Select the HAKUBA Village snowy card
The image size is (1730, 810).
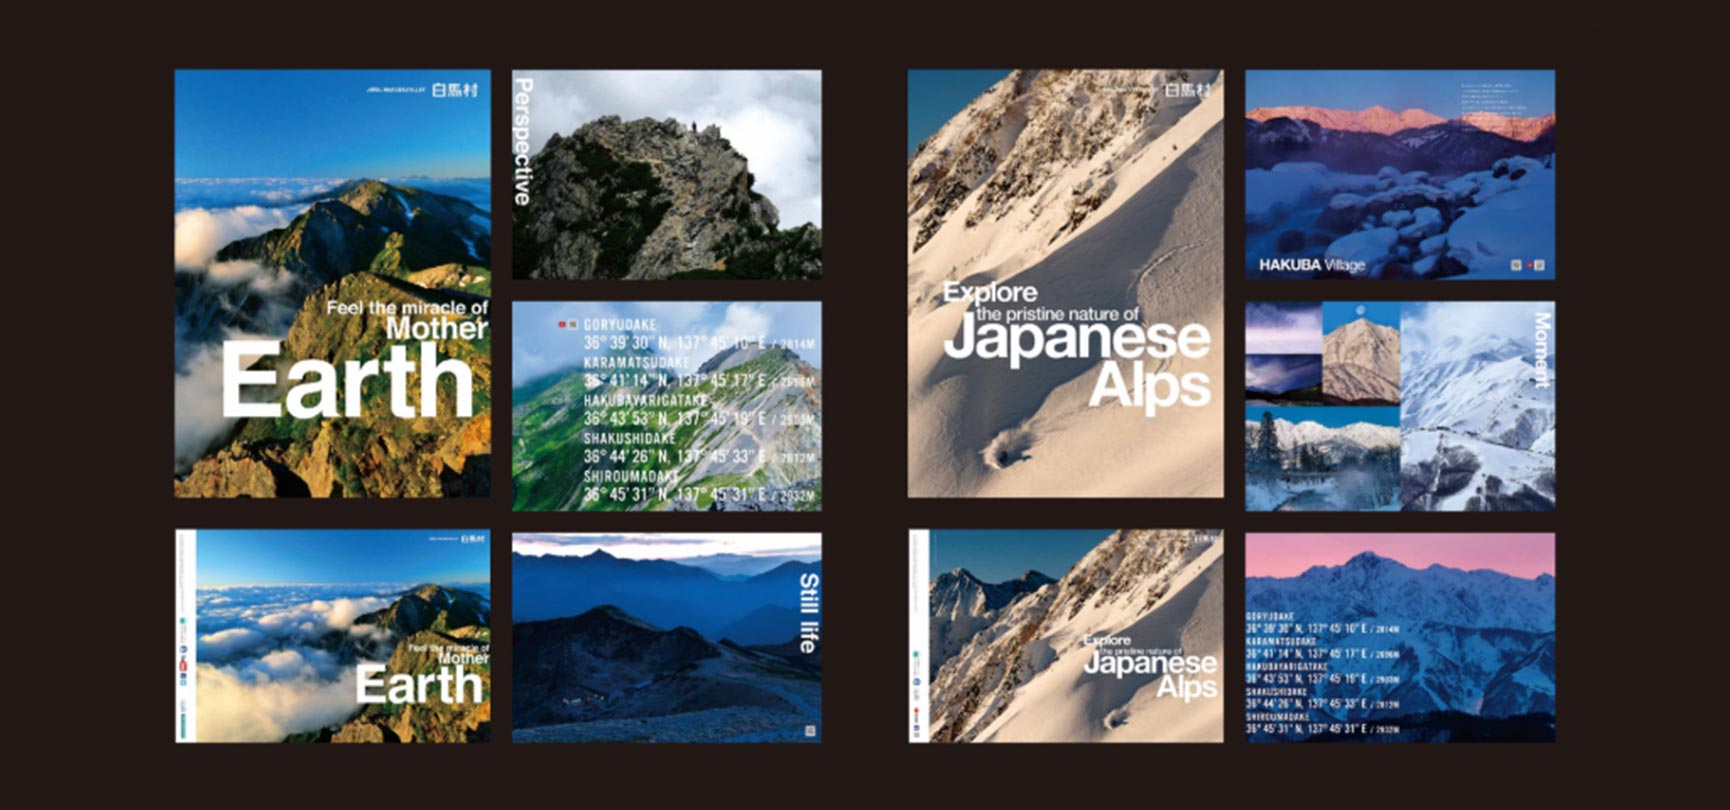1400,174
